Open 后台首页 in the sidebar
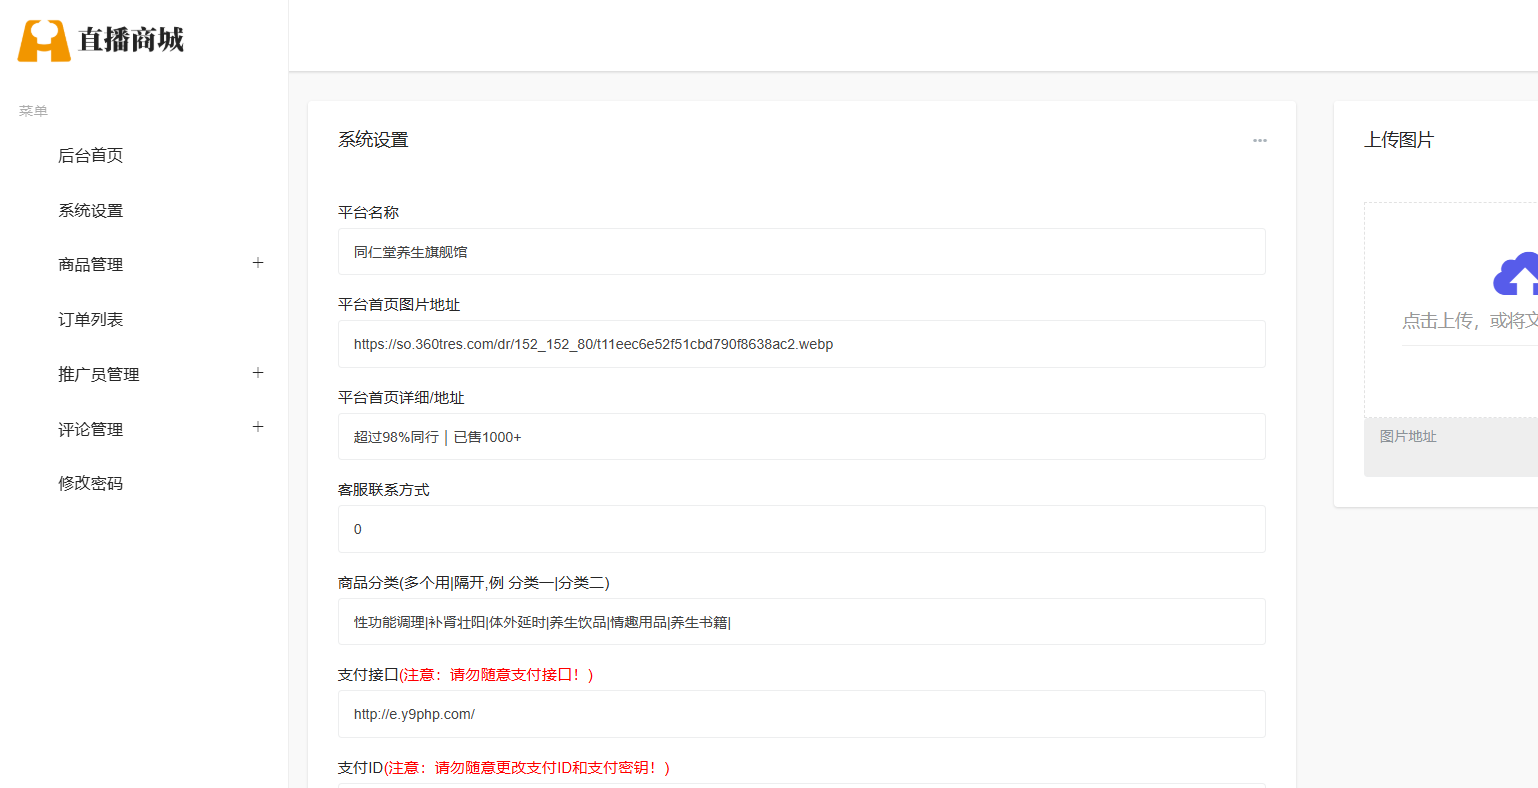The height and width of the screenshot is (788, 1538). (x=90, y=156)
